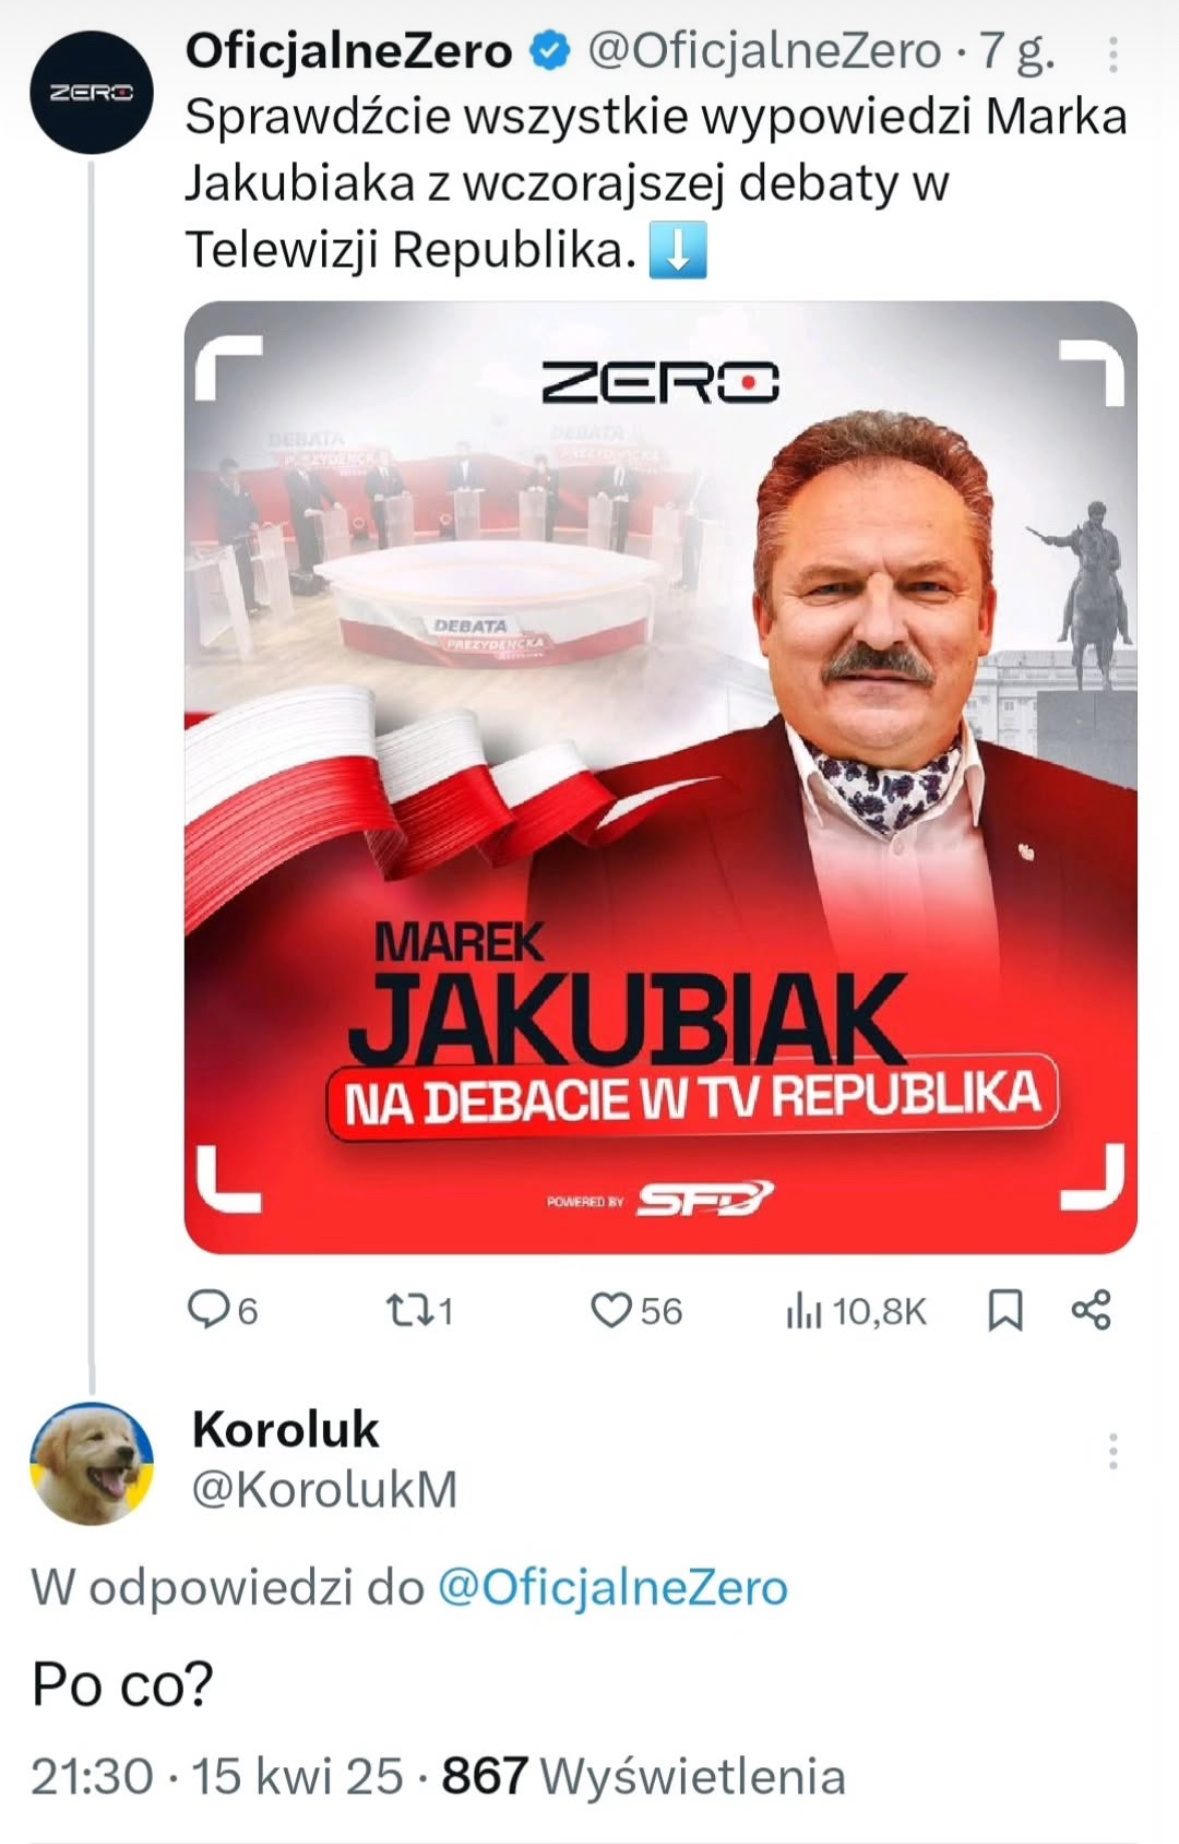Bookmark the OficjalneZero post
1179x1844 pixels.
coord(1005,1310)
